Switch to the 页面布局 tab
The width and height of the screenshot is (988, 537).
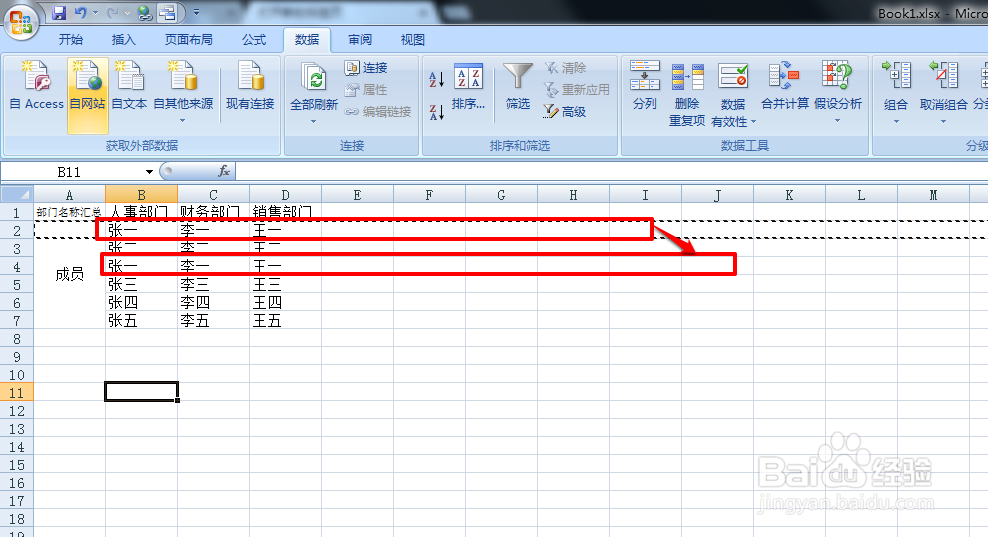pyautogui.click(x=188, y=40)
